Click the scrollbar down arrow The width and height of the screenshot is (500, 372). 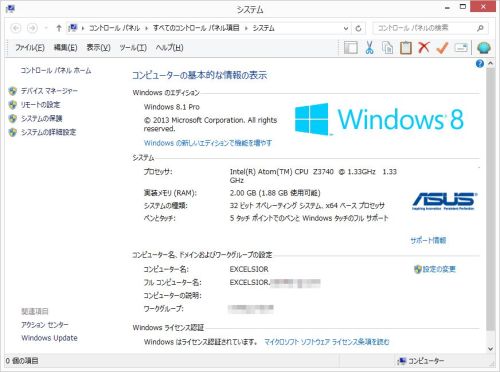tap(490, 349)
